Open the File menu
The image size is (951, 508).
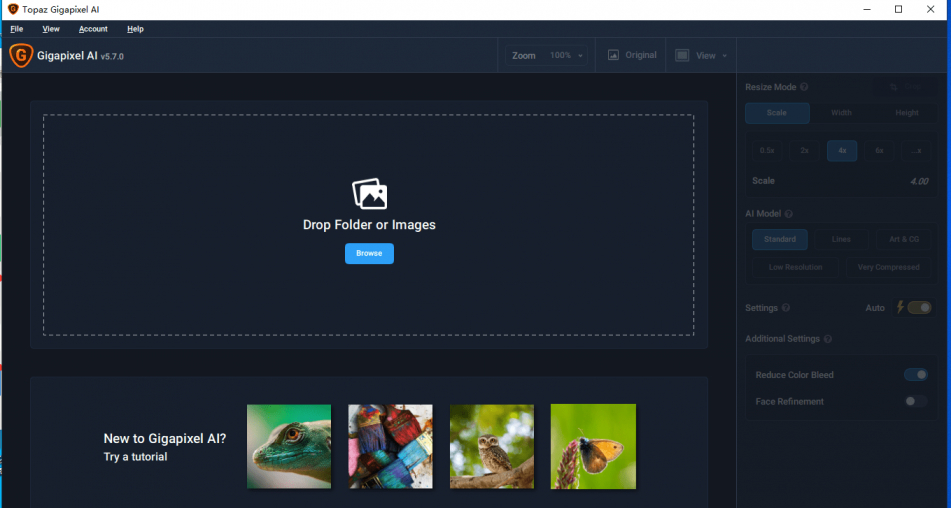[16, 28]
